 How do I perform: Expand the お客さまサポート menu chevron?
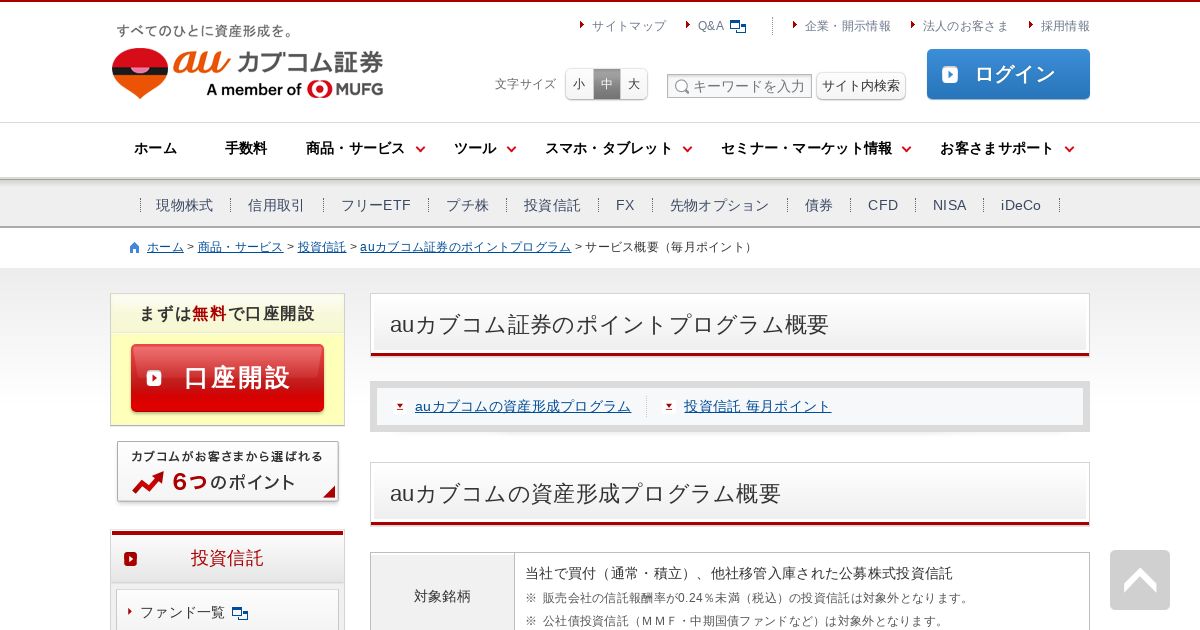1069,149
